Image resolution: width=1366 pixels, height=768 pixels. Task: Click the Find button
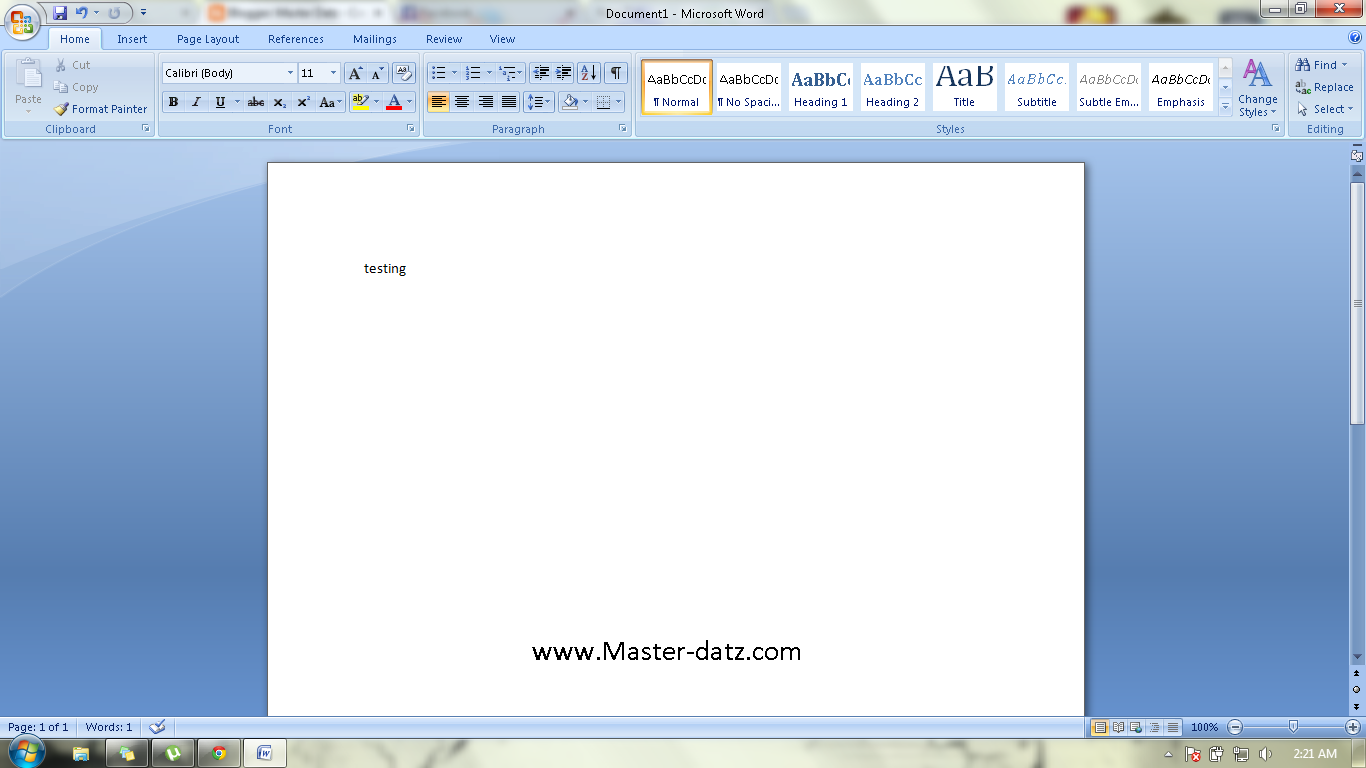pyautogui.click(x=1322, y=65)
